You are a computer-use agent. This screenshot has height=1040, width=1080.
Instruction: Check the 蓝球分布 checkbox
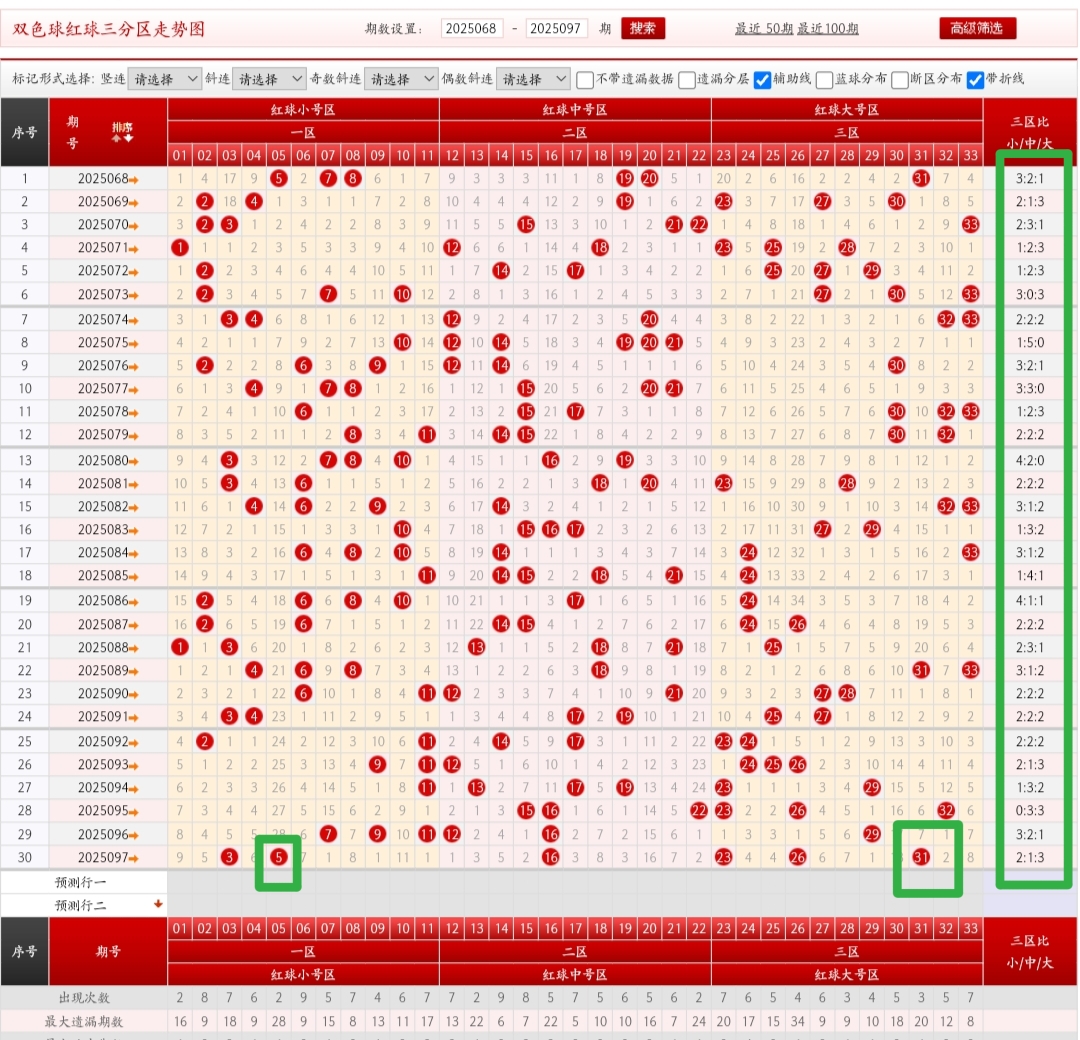(x=825, y=79)
